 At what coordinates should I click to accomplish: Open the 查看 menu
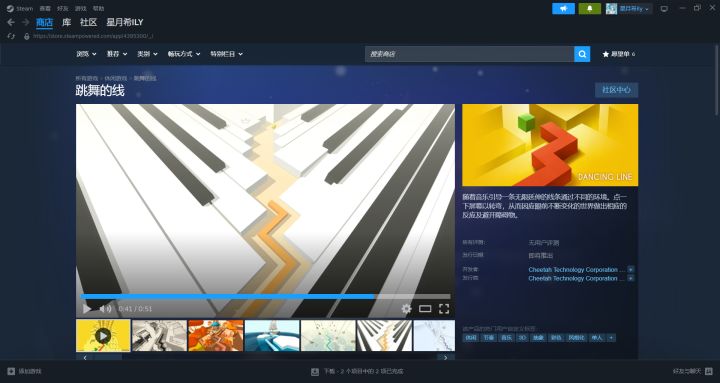click(x=45, y=8)
